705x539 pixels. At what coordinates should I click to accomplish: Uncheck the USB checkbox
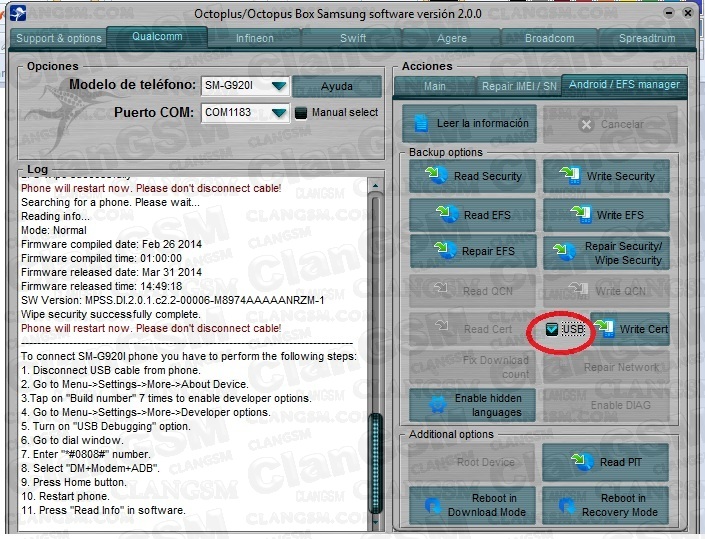tap(552, 329)
